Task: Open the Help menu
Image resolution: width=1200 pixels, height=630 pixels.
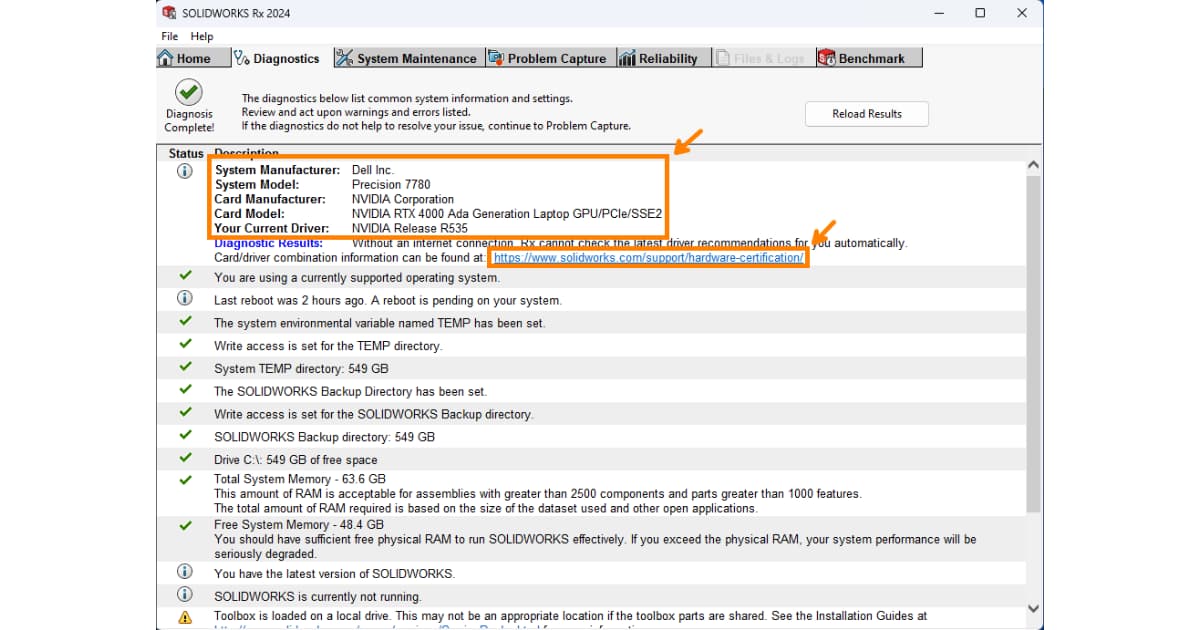Action: point(202,36)
